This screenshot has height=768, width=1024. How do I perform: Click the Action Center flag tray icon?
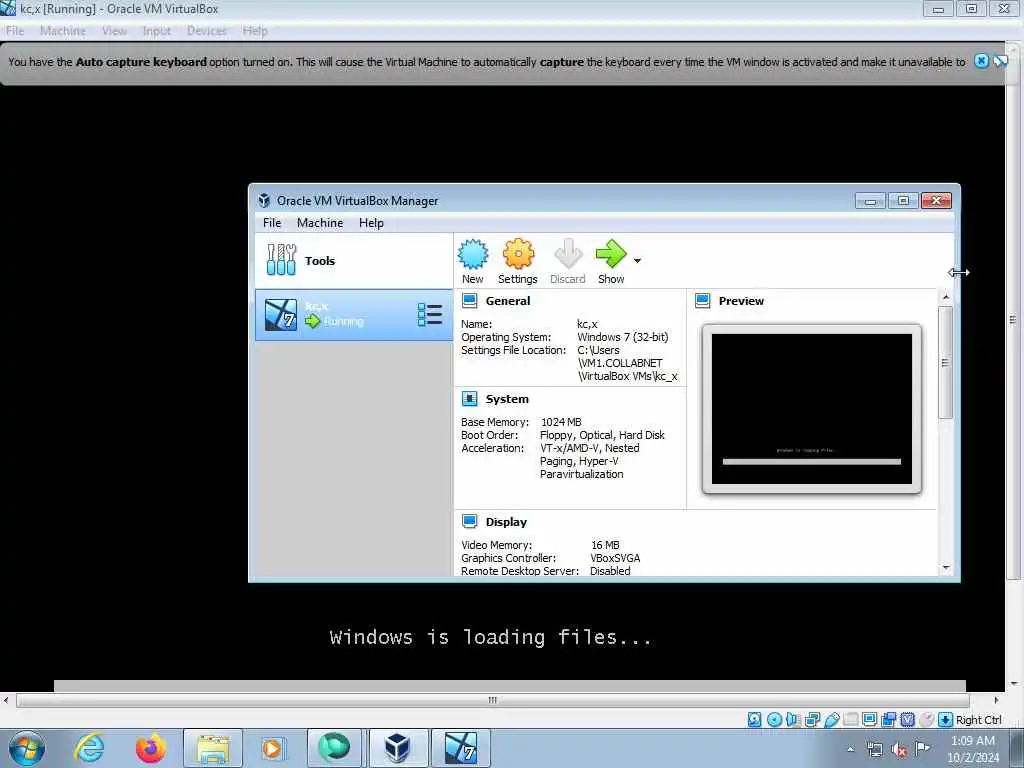pyautogui.click(x=923, y=748)
